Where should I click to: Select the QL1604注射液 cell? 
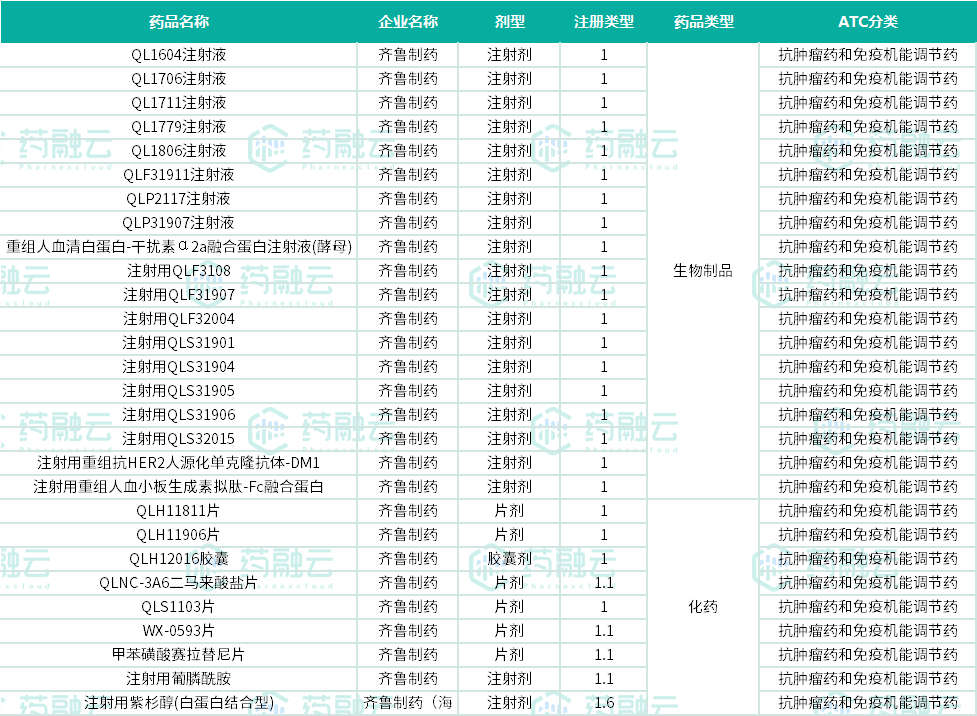pos(178,55)
